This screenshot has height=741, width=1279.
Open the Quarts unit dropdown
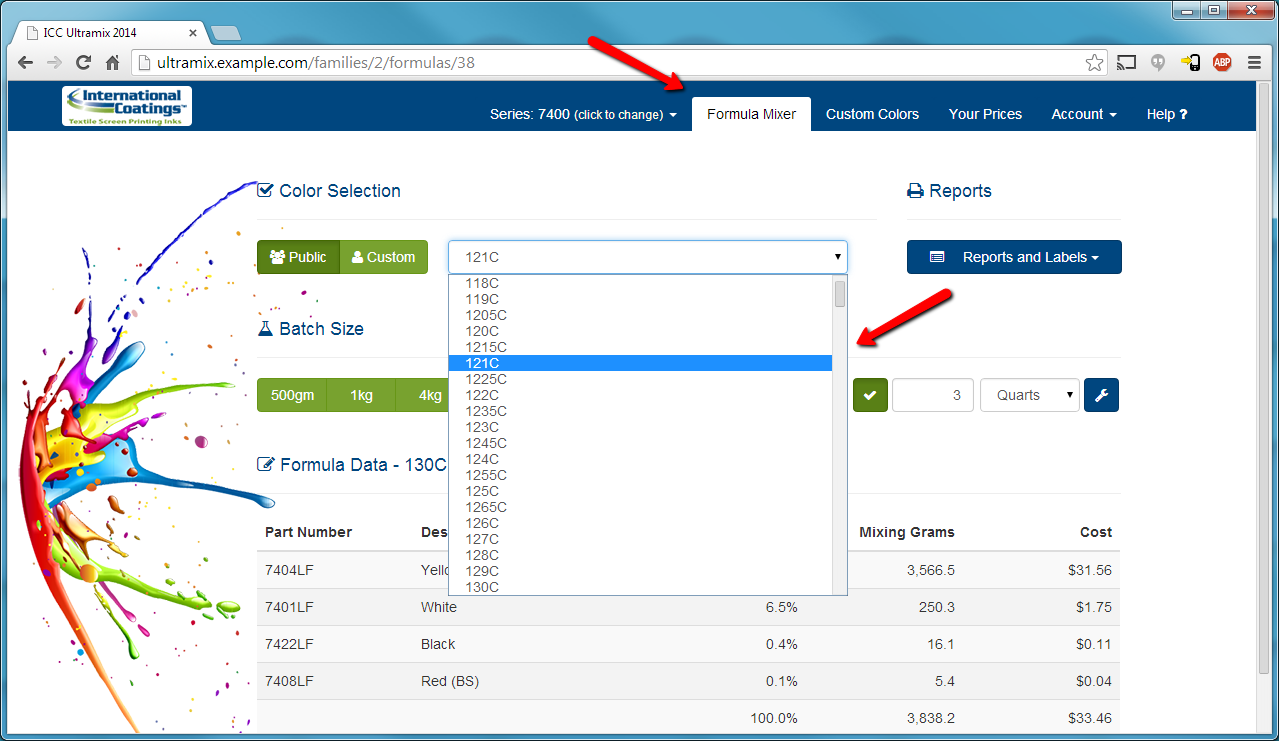(1029, 395)
